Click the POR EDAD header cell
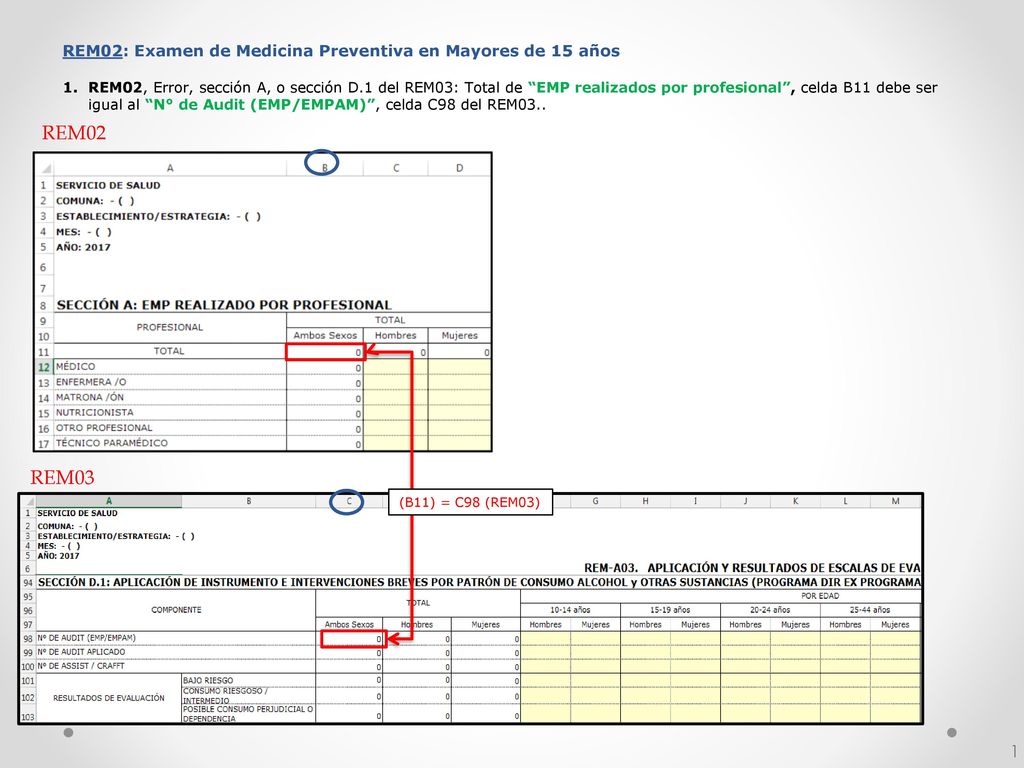The width and height of the screenshot is (1024, 768). (x=820, y=596)
